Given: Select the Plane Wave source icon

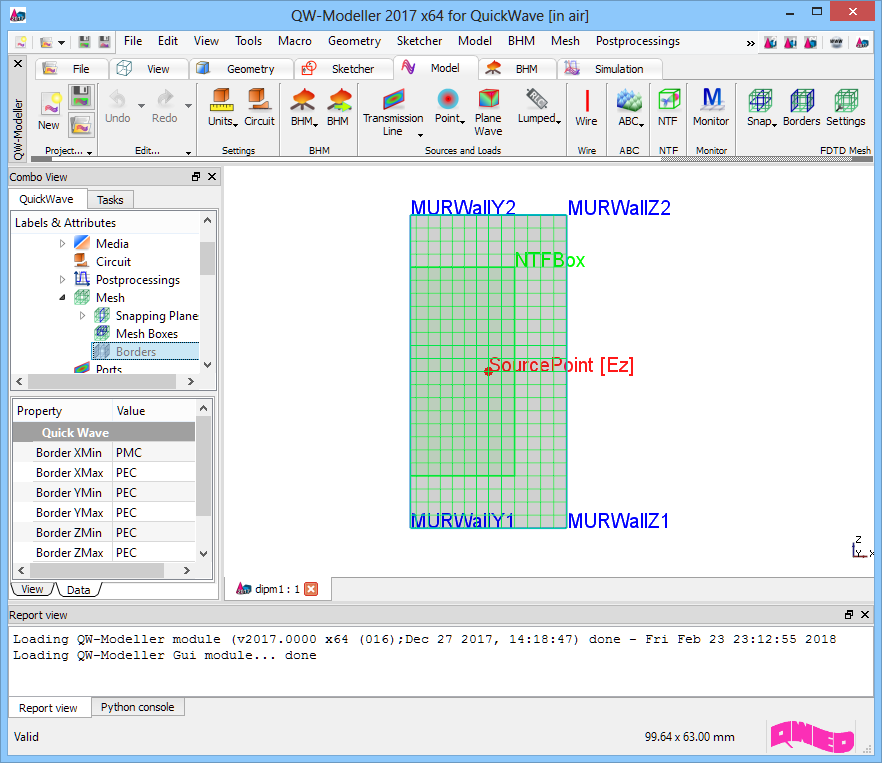Looking at the screenshot, I should [x=488, y=100].
